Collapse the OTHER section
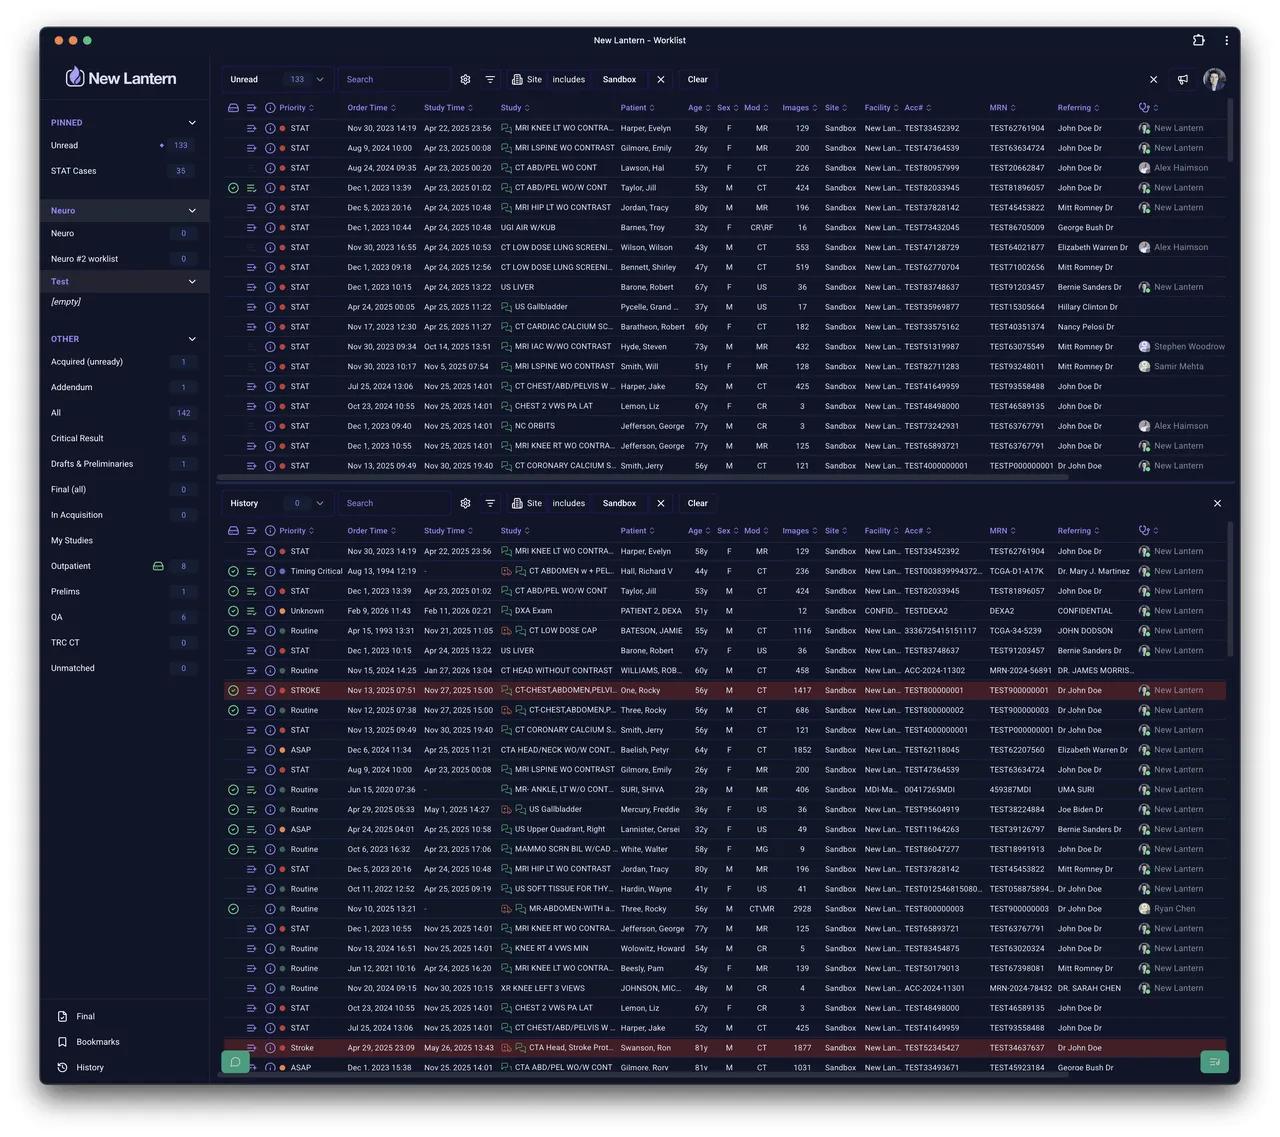Screen dimensions: 1280x1137 (x=192, y=339)
